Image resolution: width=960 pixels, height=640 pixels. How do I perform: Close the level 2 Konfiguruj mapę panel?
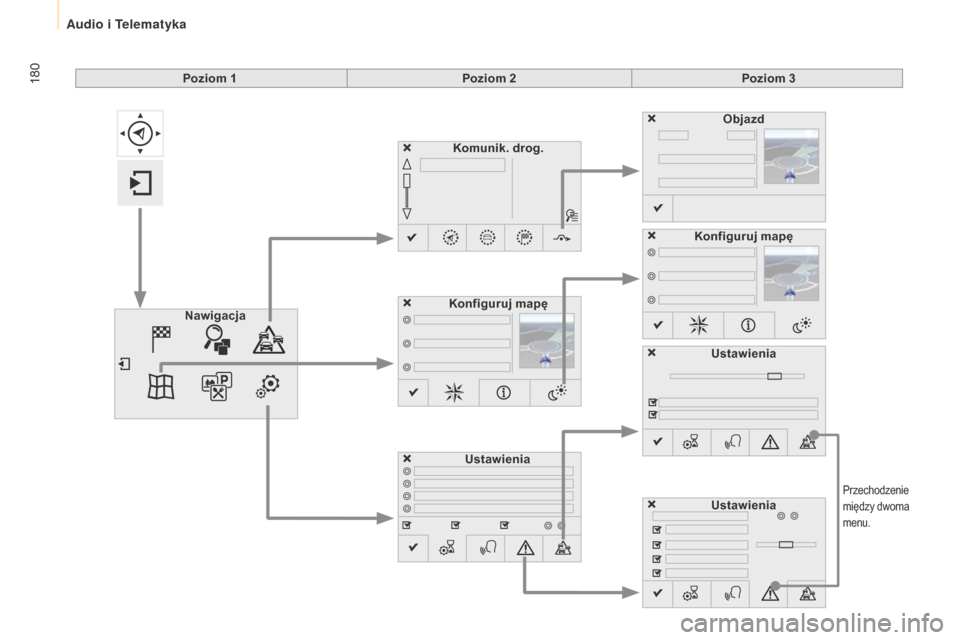[x=407, y=303]
